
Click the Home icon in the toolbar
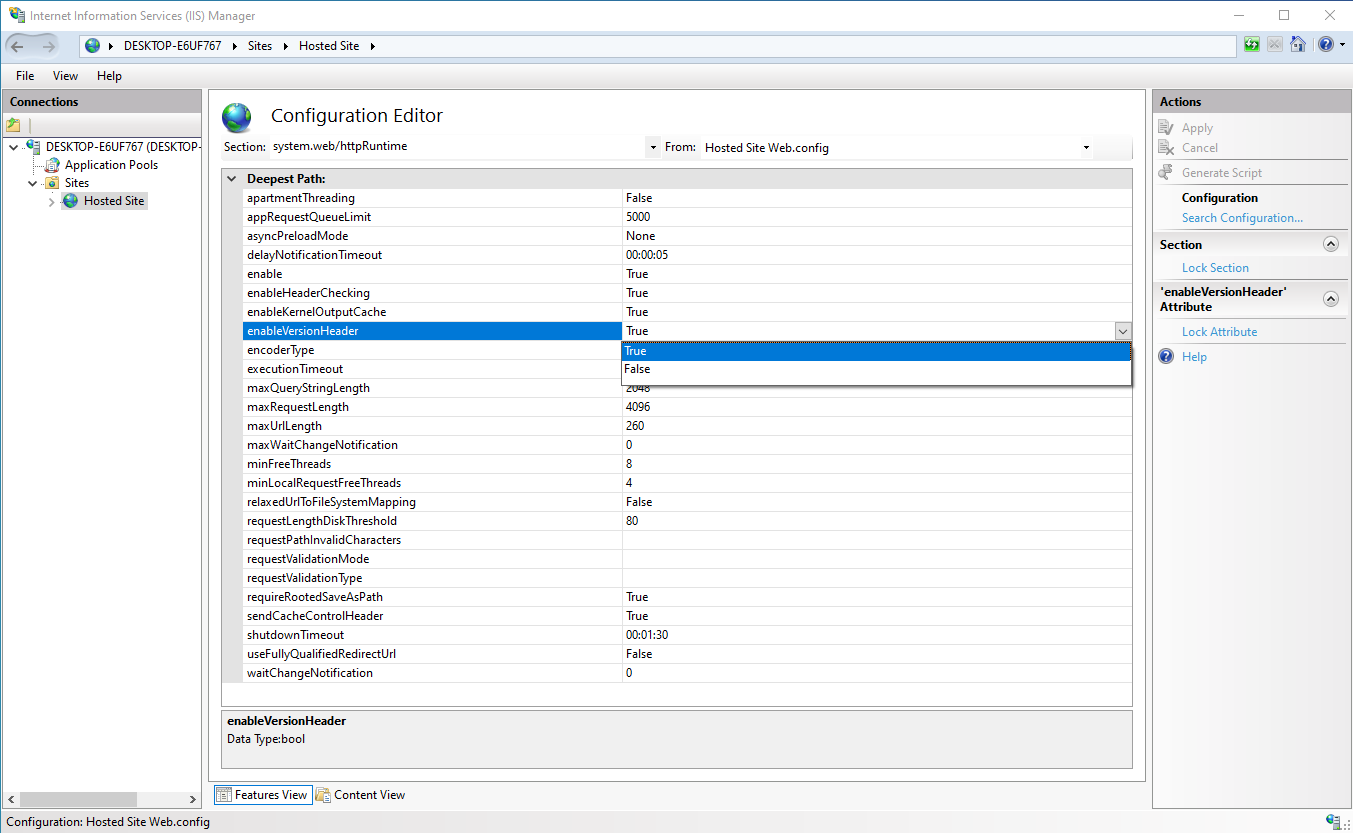click(x=1297, y=45)
